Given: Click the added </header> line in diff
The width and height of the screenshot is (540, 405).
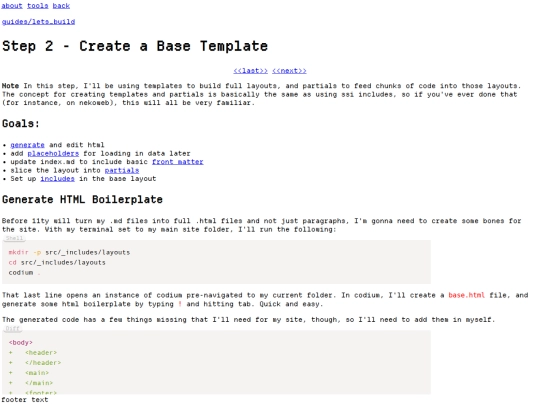Looking at the screenshot, I should [35, 363].
